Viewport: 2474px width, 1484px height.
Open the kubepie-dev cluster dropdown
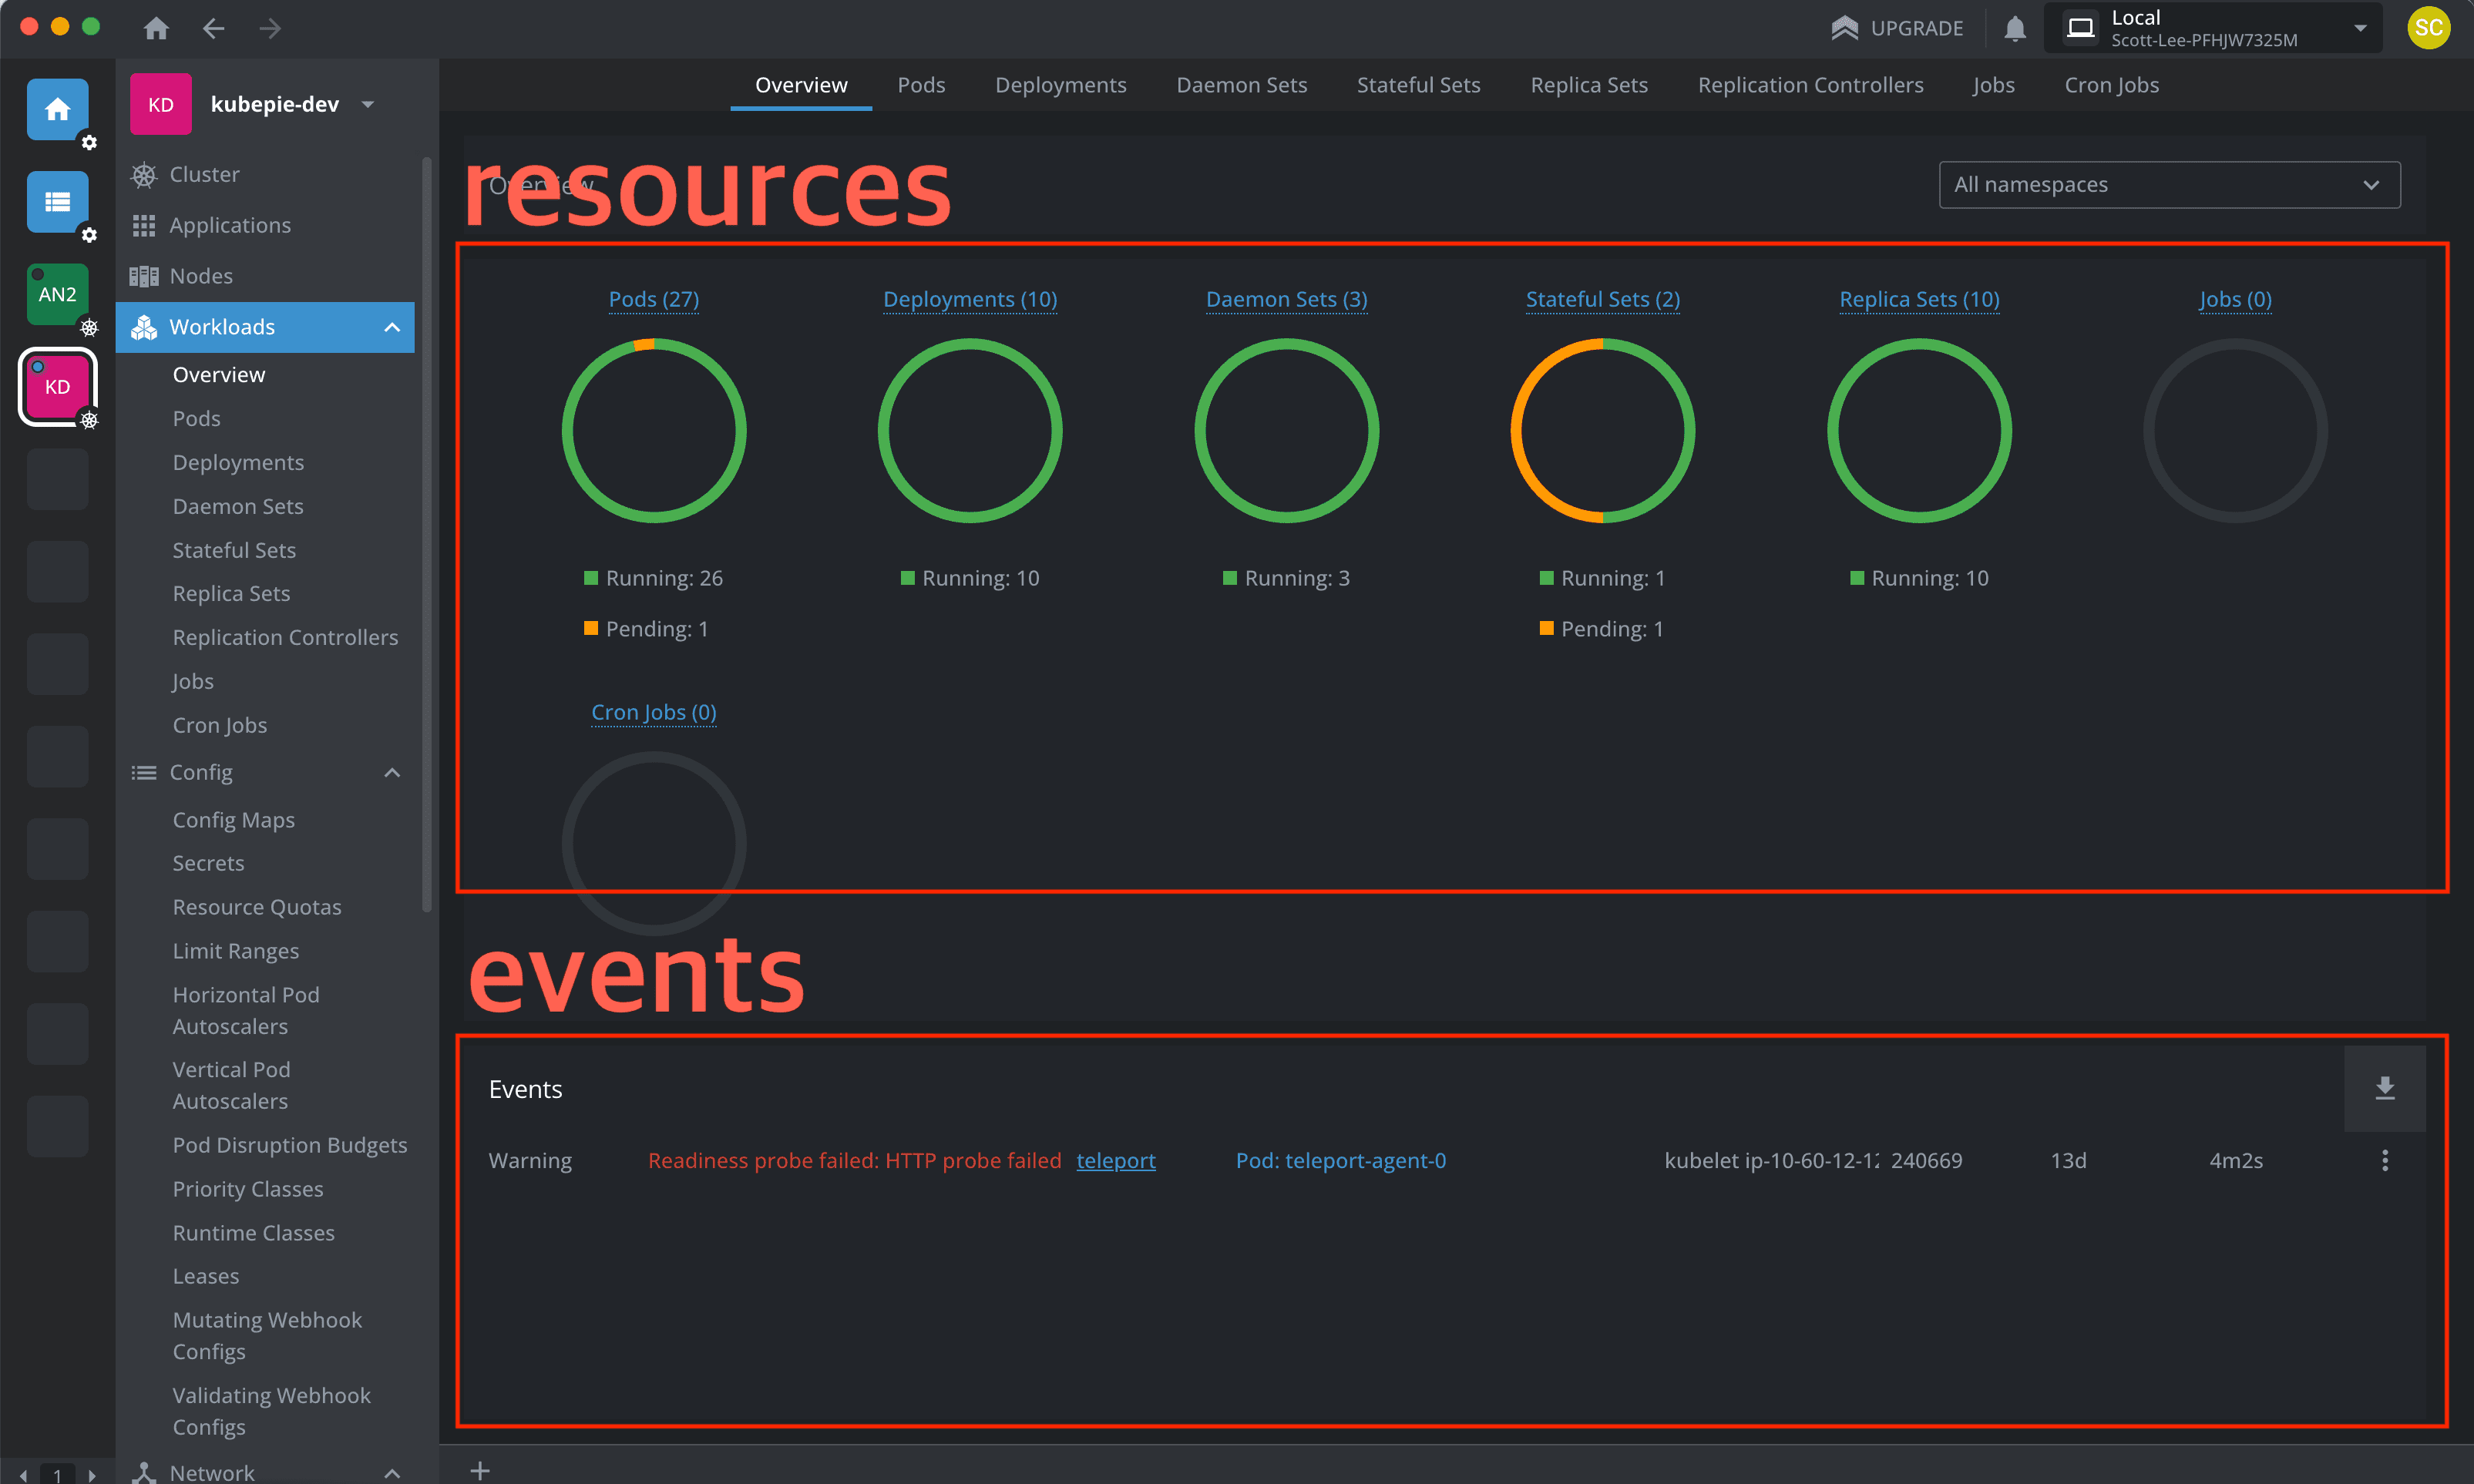pyautogui.click(x=368, y=103)
